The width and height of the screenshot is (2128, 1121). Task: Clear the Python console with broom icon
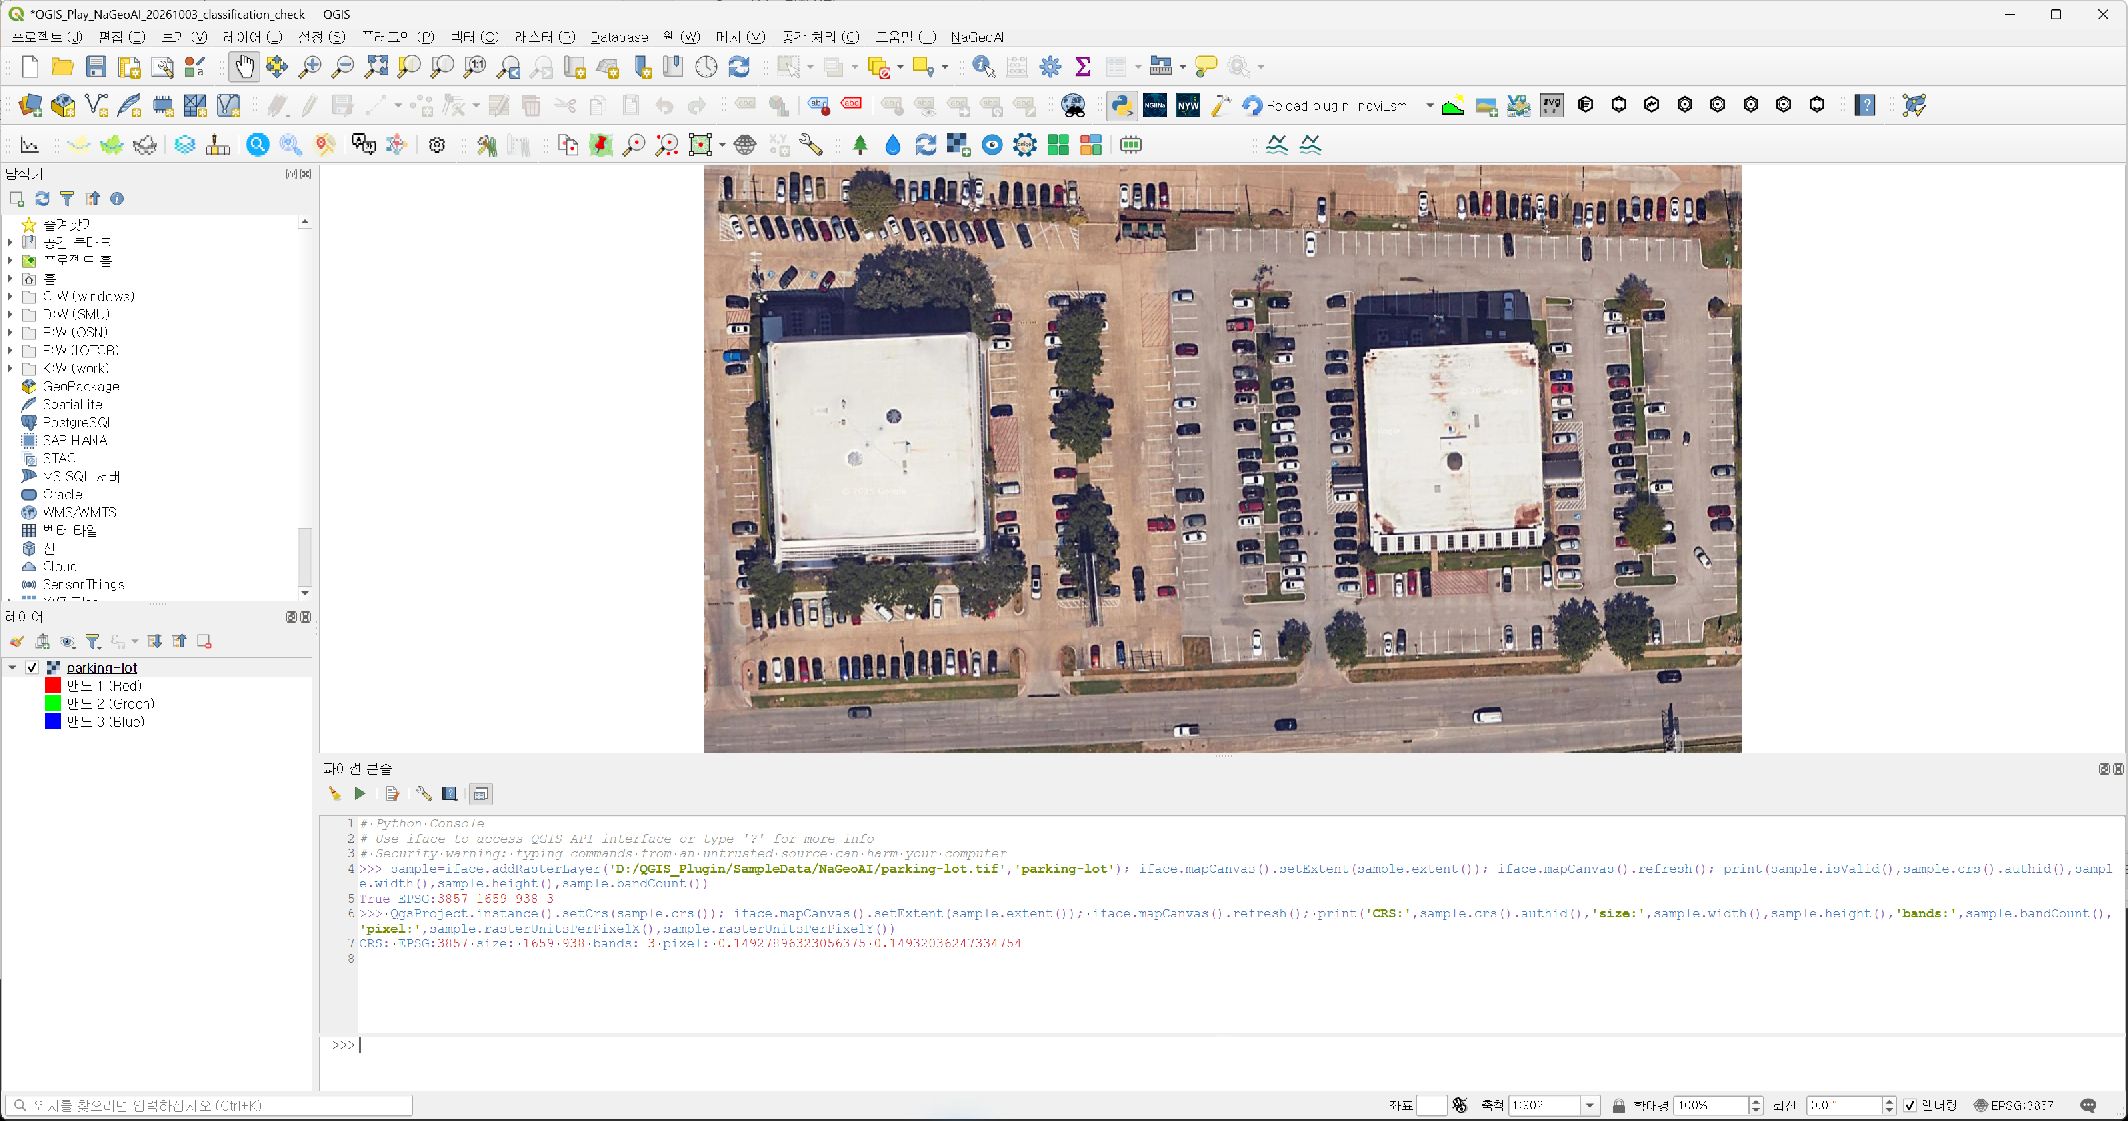334,794
